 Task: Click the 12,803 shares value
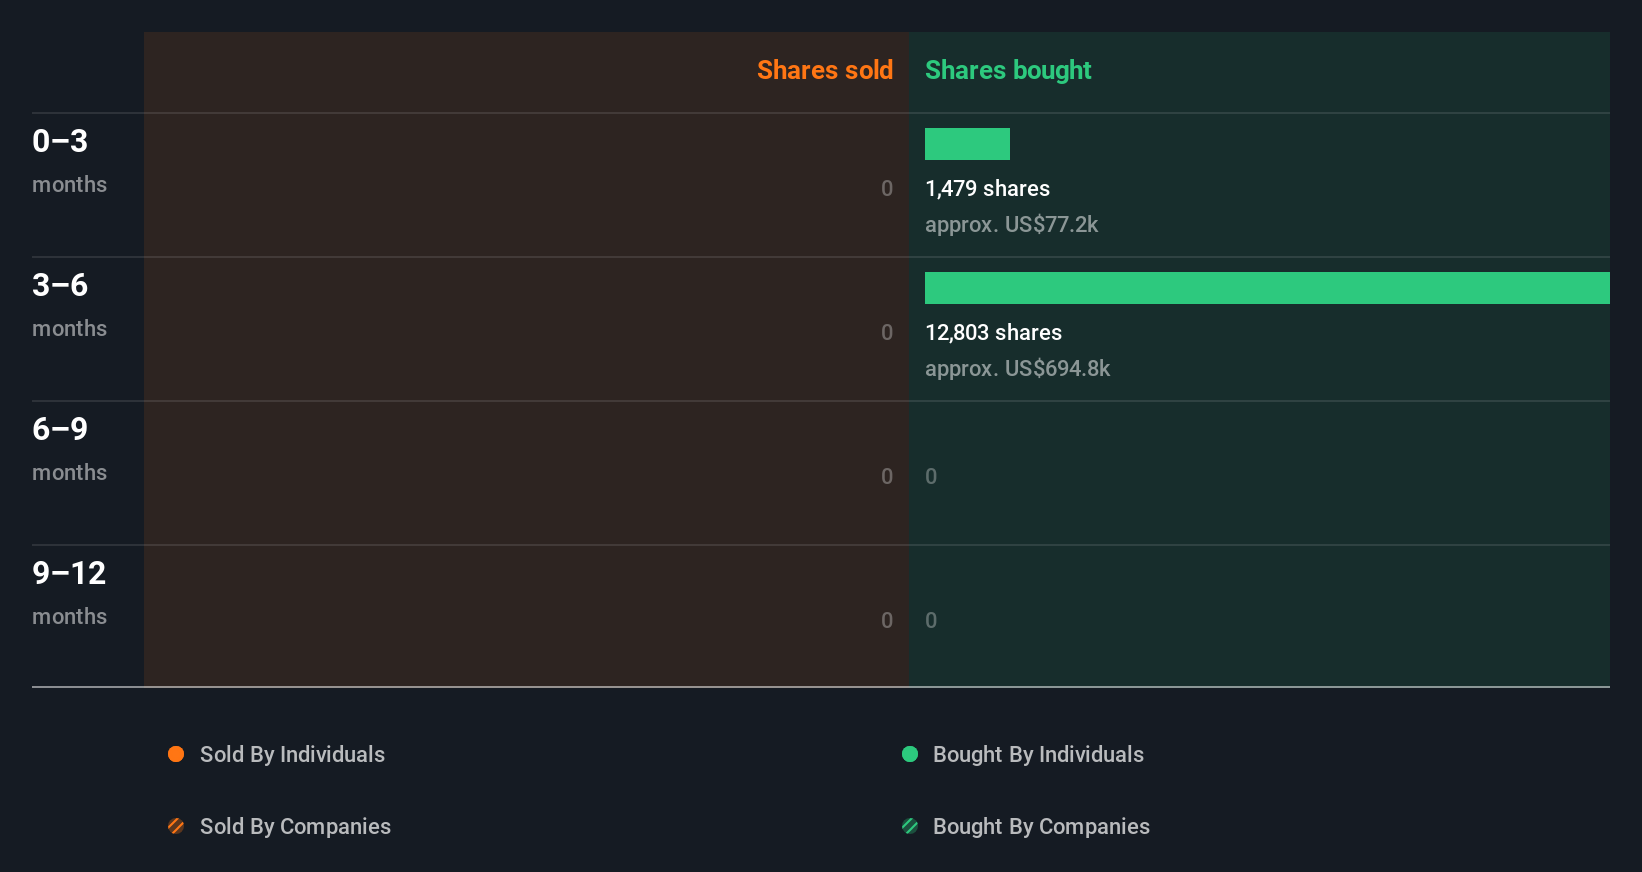993,332
